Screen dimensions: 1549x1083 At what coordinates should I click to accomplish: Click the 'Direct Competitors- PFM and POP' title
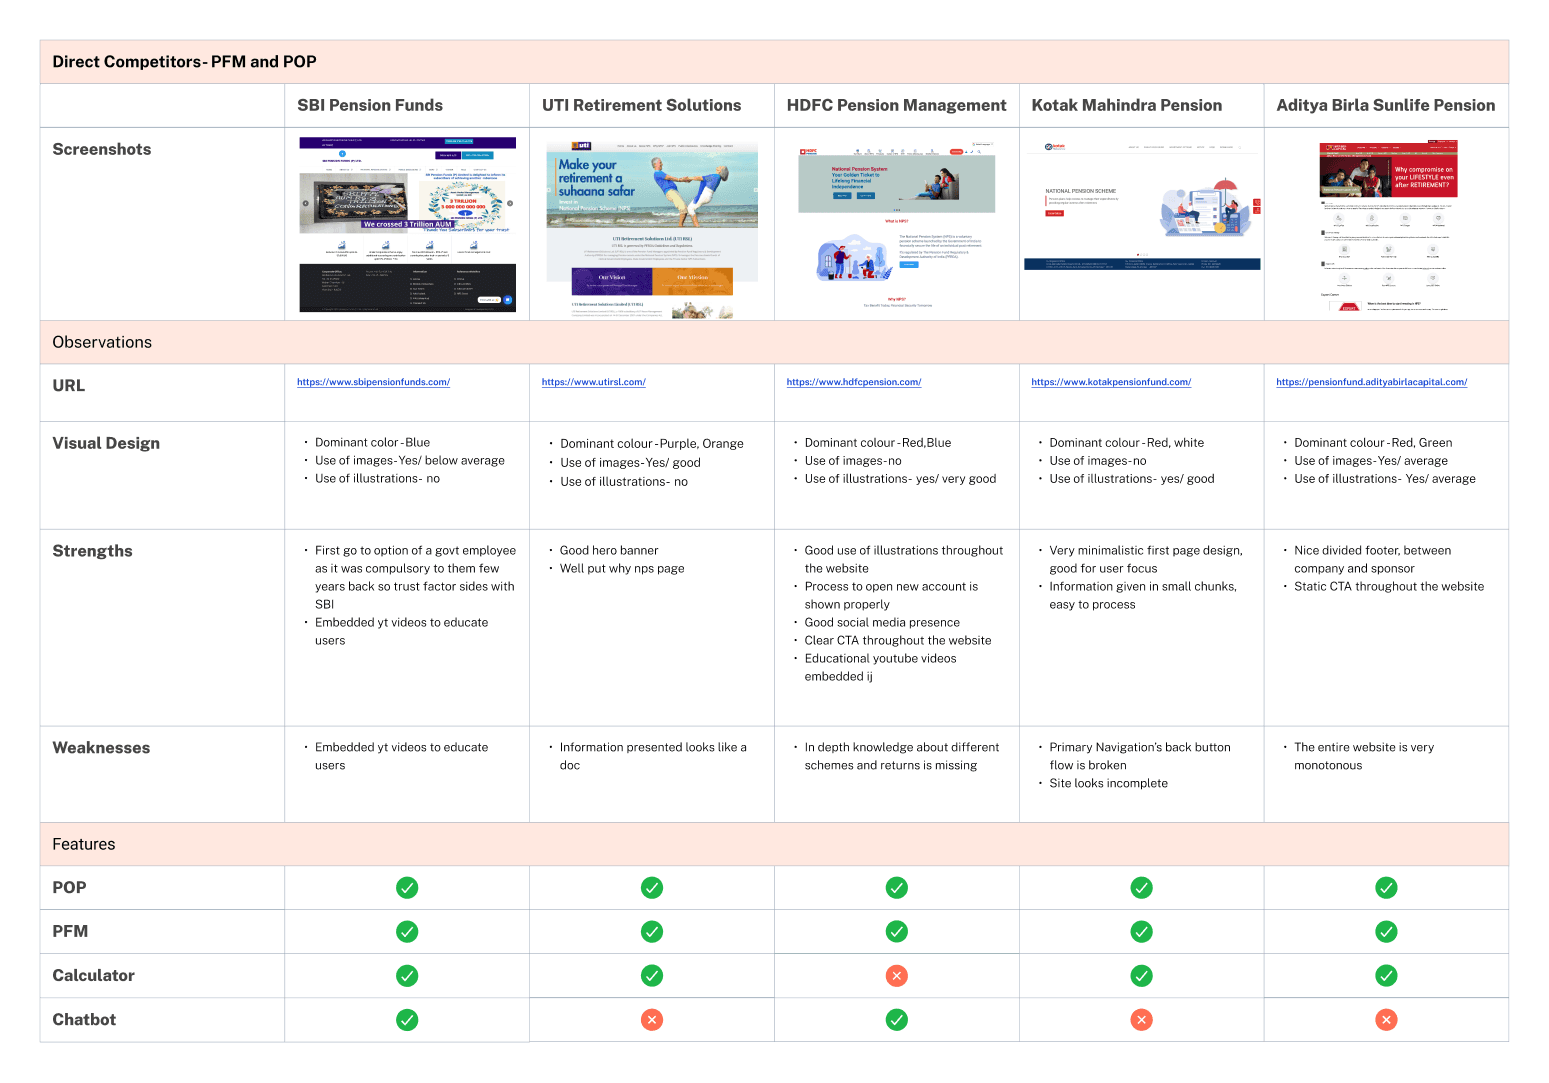click(184, 62)
